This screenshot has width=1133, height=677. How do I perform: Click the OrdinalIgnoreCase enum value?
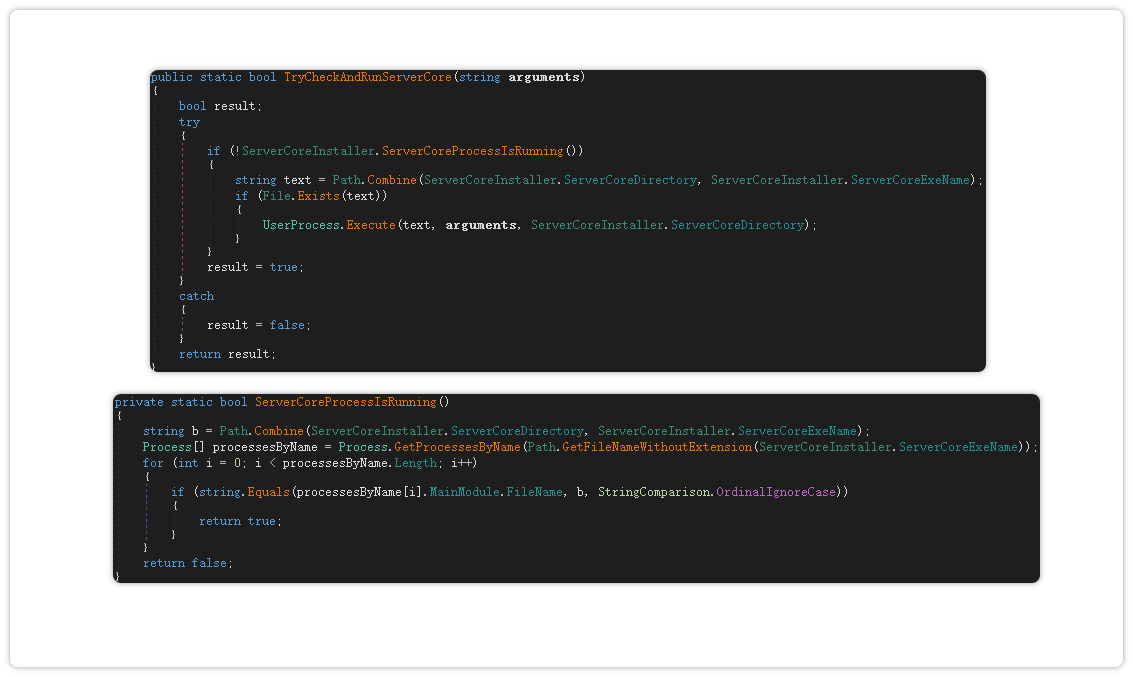pos(776,492)
